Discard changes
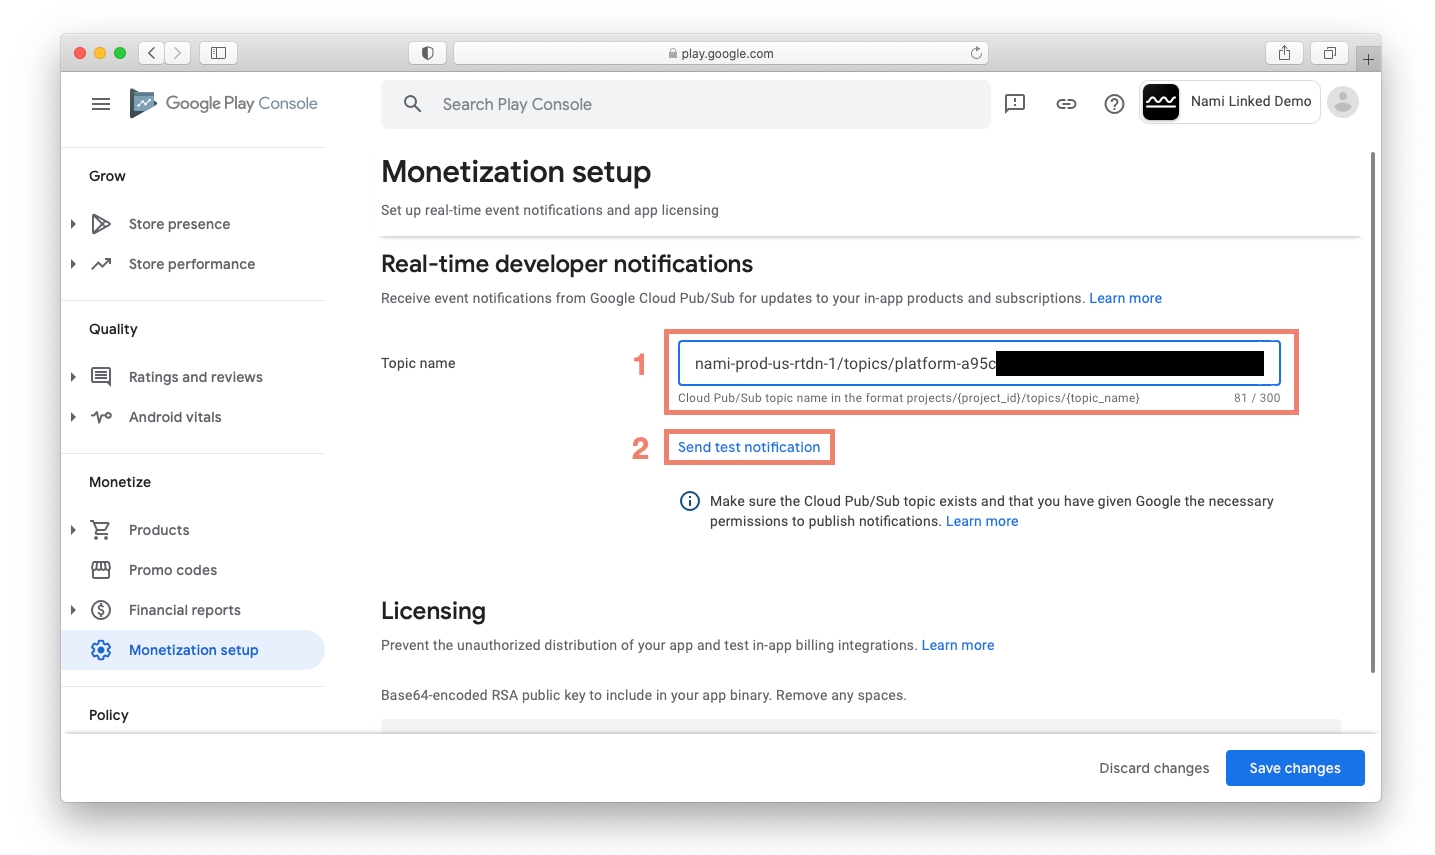Screen dimensions: 1435x855 [x=1154, y=768]
